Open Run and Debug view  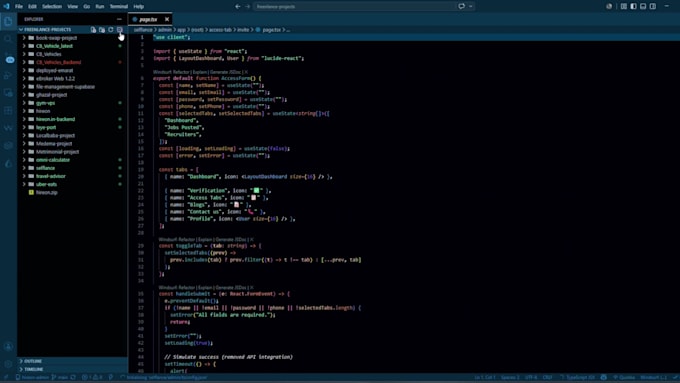pos(8,75)
